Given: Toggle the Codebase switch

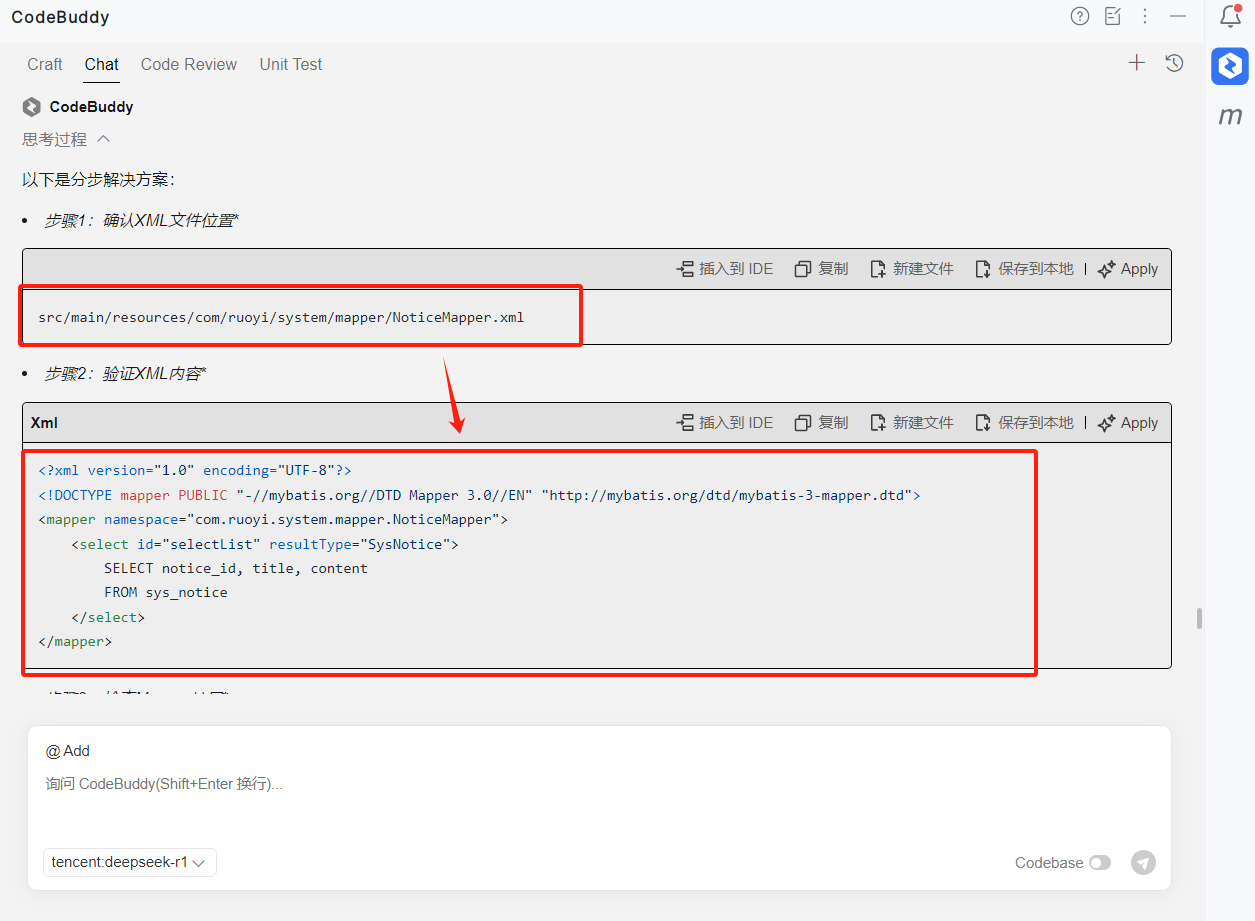Looking at the screenshot, I should click(1100, 863).
